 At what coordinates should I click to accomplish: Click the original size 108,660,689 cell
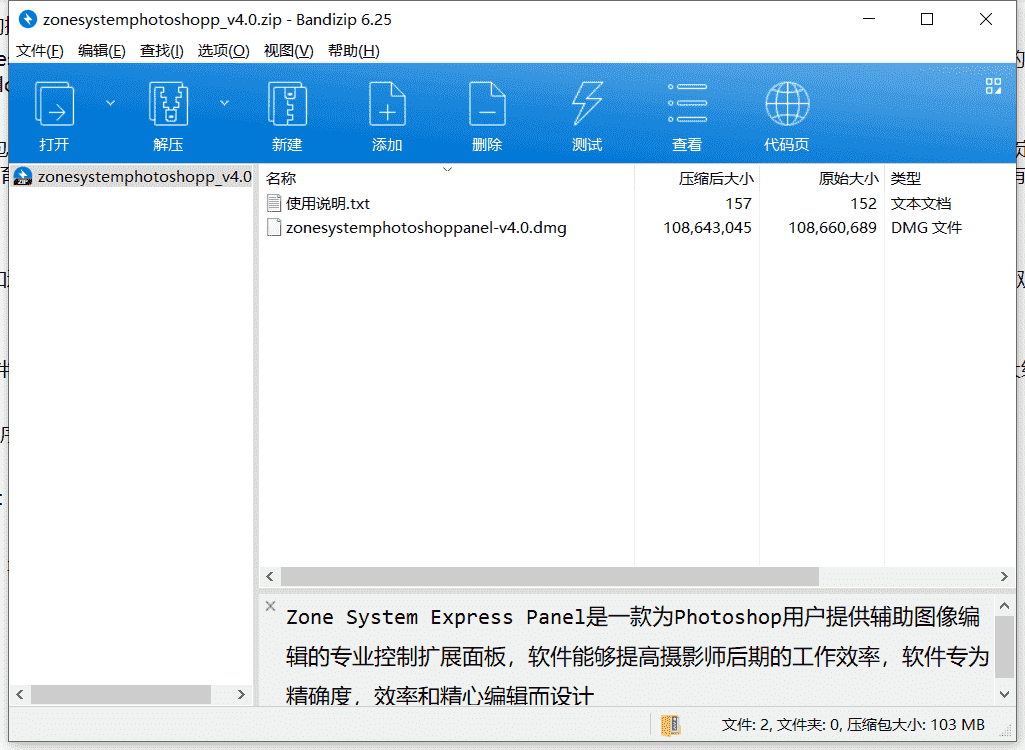pyautogui.click(x=832, y=228)
